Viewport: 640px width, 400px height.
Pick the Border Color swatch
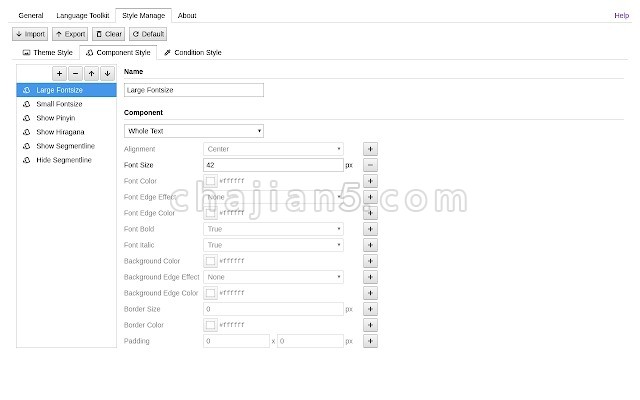211,325
